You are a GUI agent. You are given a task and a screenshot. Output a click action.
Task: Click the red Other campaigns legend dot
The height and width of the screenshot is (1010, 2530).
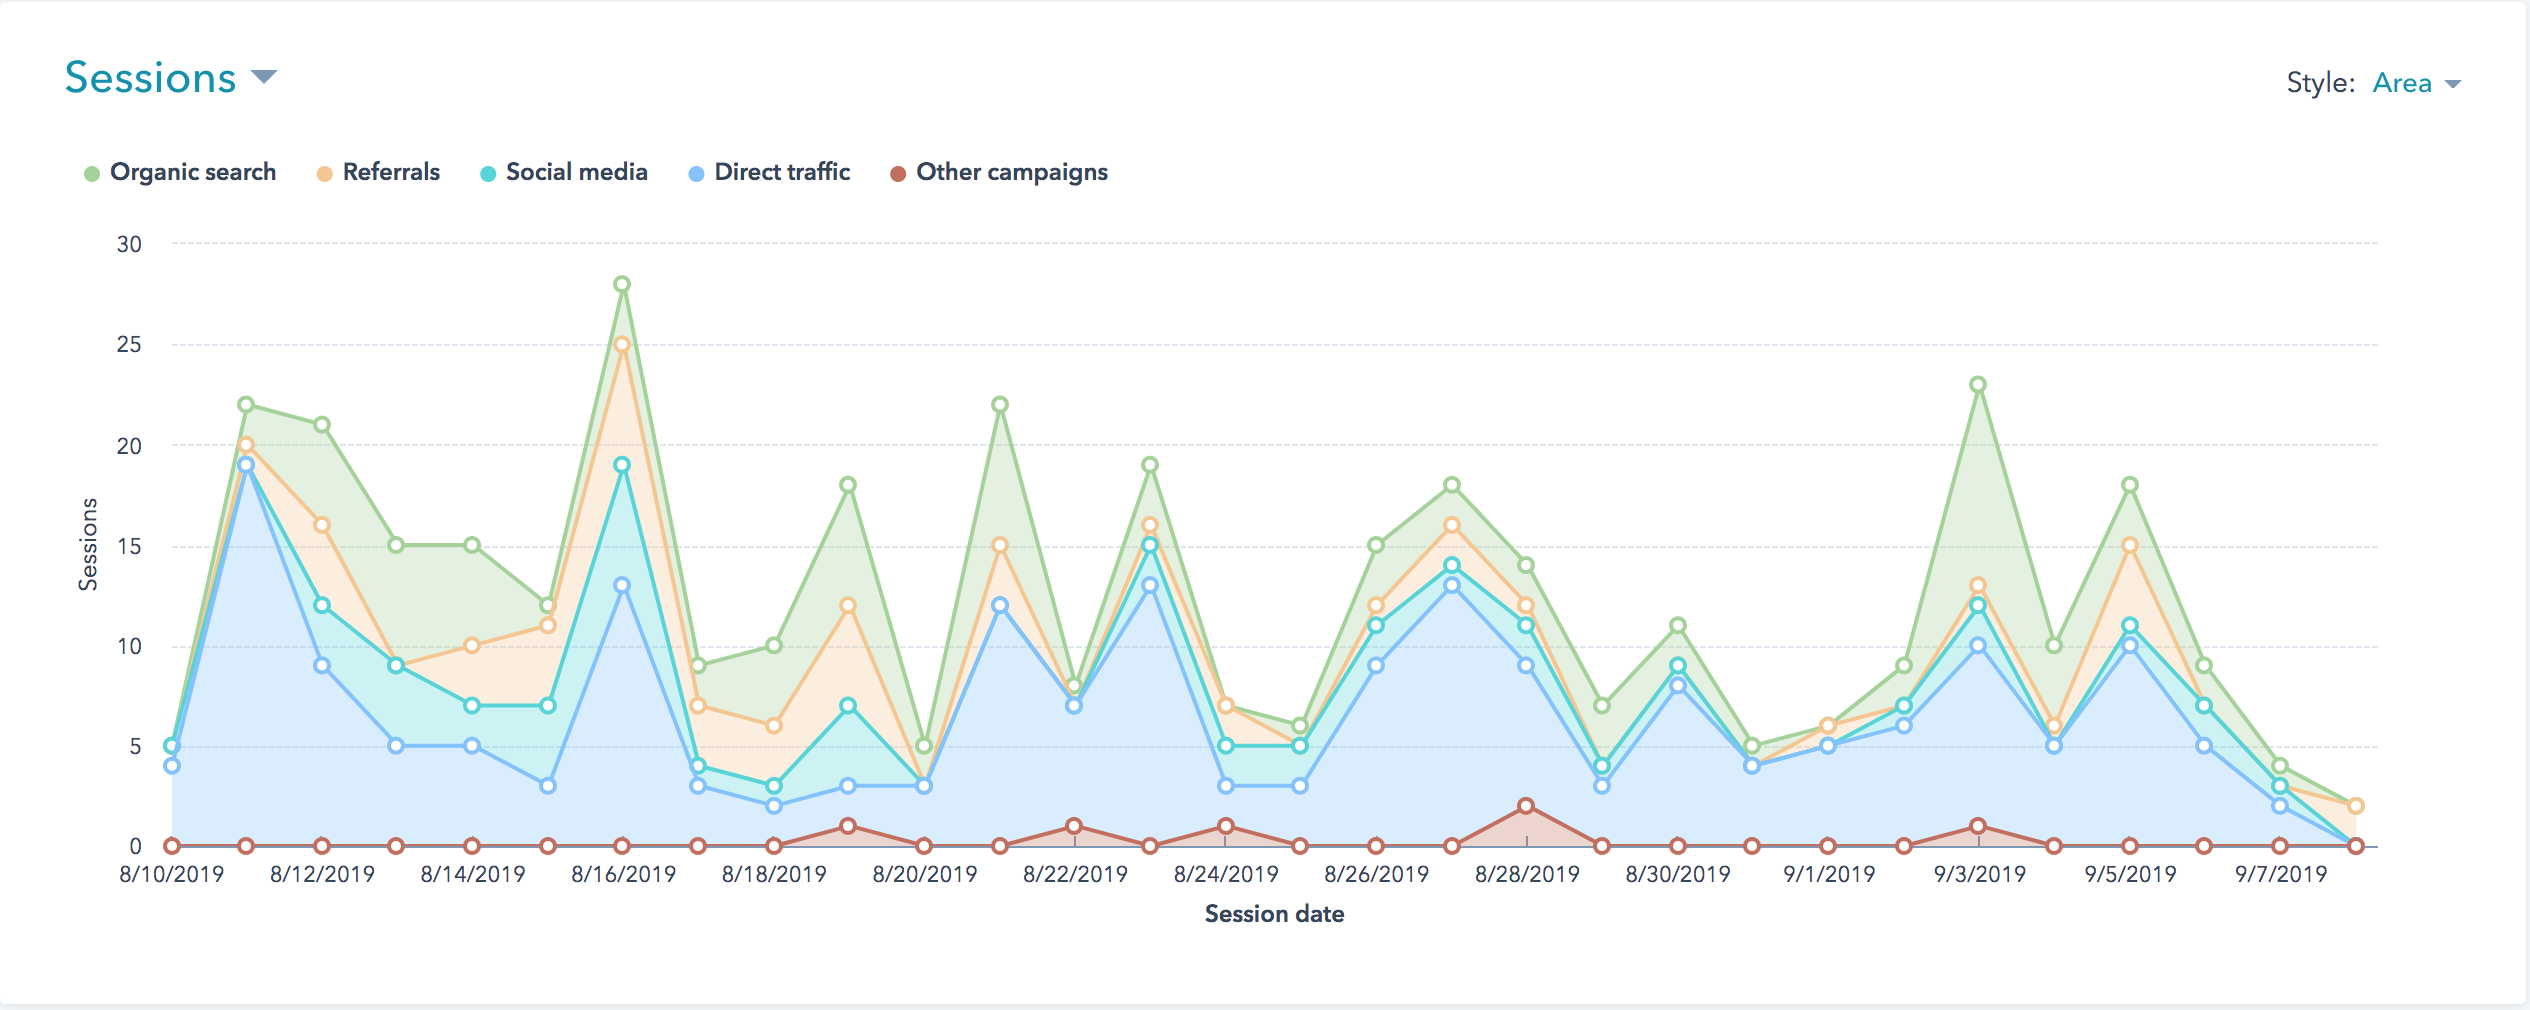click(898, 174)
